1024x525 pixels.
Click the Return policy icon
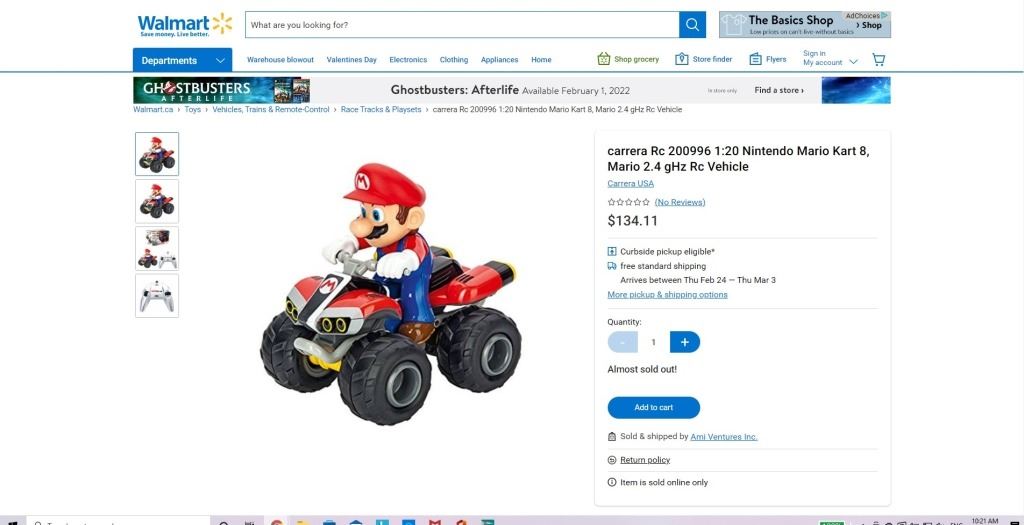(612, 460)
